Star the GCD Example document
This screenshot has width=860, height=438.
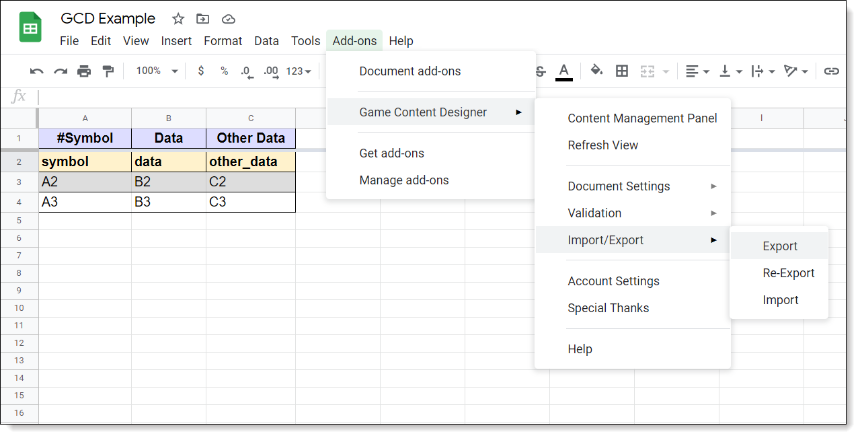[178, 19]
